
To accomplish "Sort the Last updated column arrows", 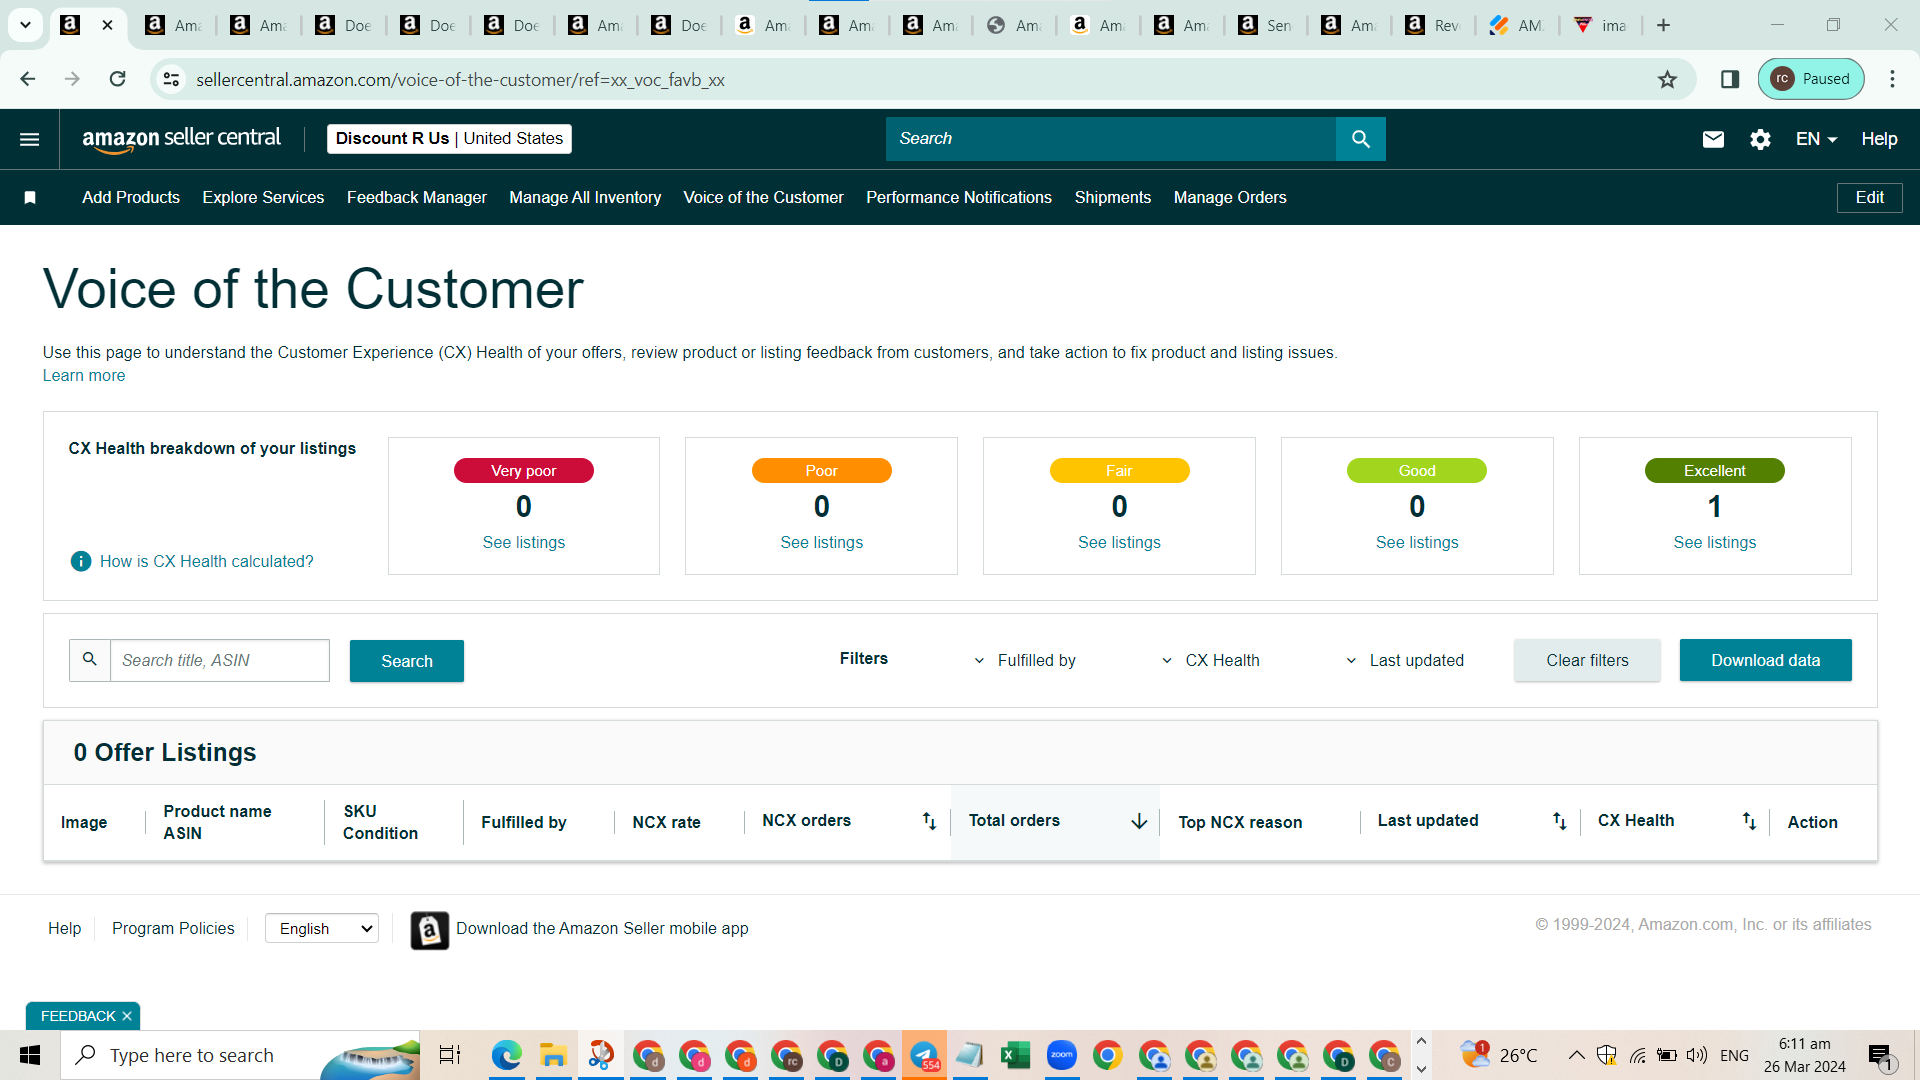I will [x=1559, y=821].
